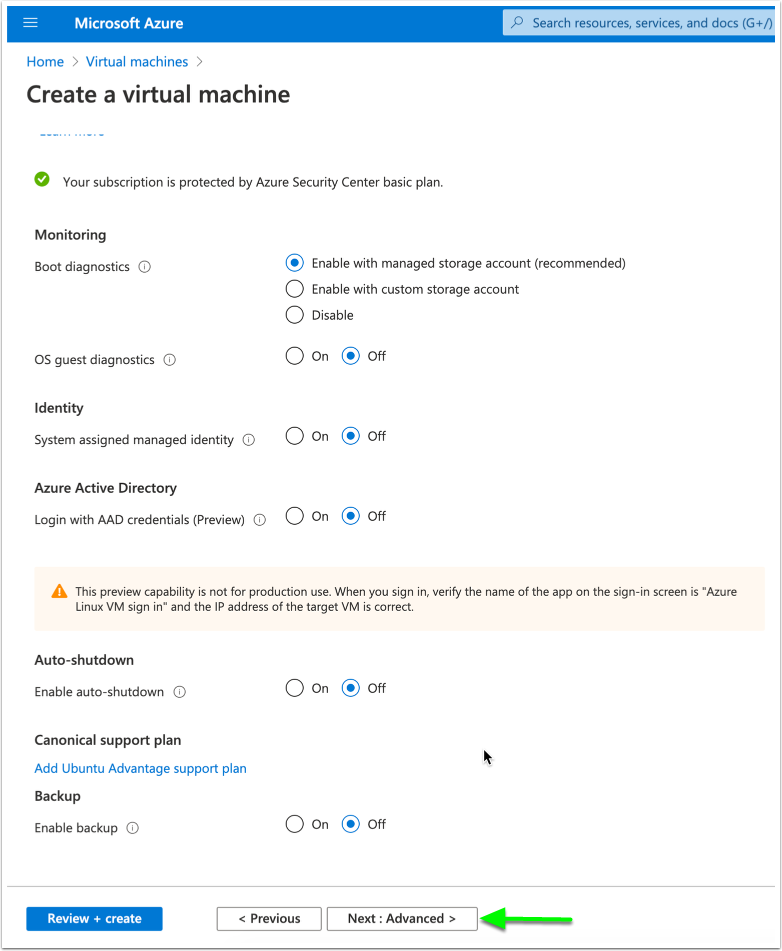Screen dimensions: 782x951
Task: Select Disable for Boot diagnostics
Action: [294, 315]
